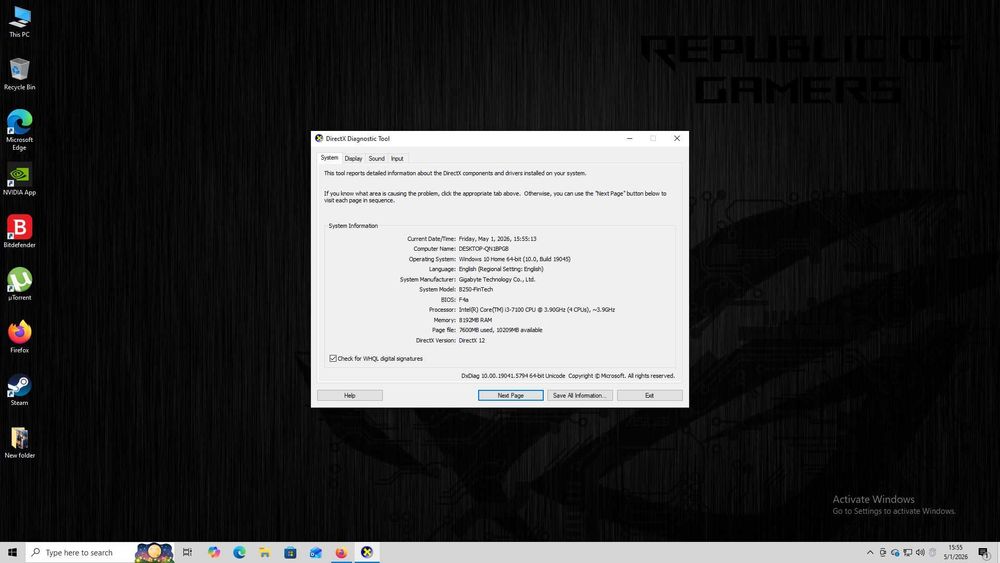Launch Bitdefender from the desktop
This screenshot has height=563, width=1000.
click(x=19, y=231)
